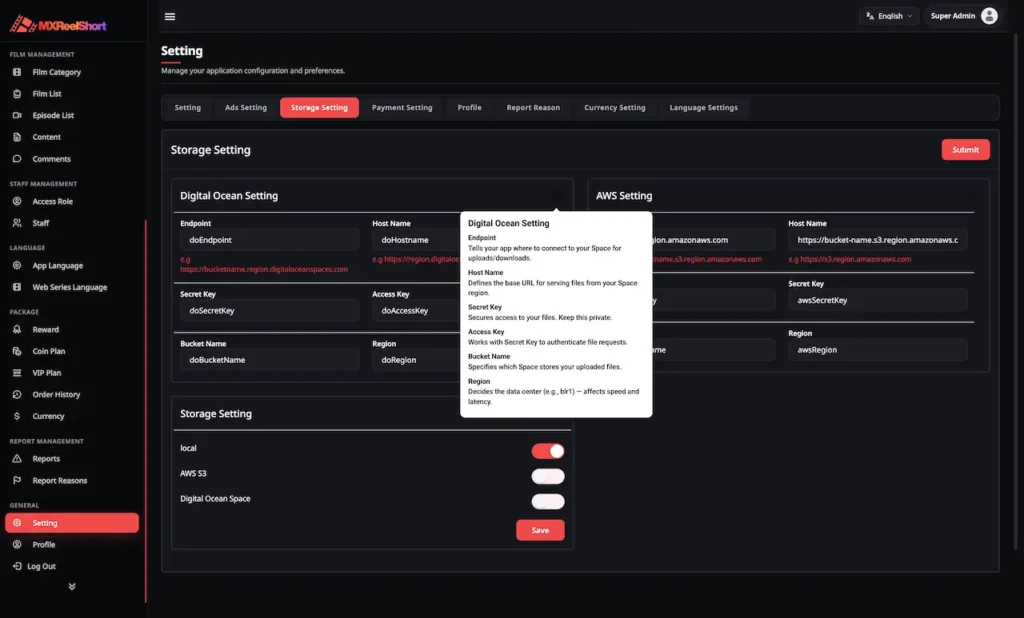Click the sidebar red scrollbar
Viewport: 1024px width, 618px height.
(146, 412)
